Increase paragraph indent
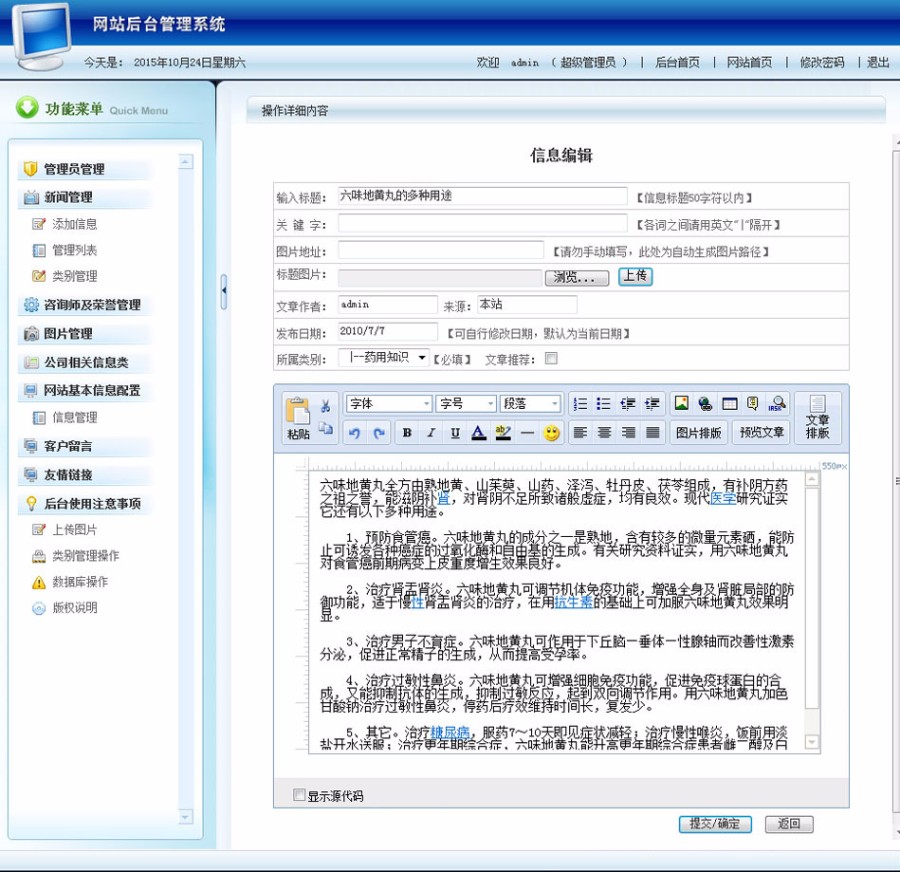 pyautogui.click(x=652, y=404)
